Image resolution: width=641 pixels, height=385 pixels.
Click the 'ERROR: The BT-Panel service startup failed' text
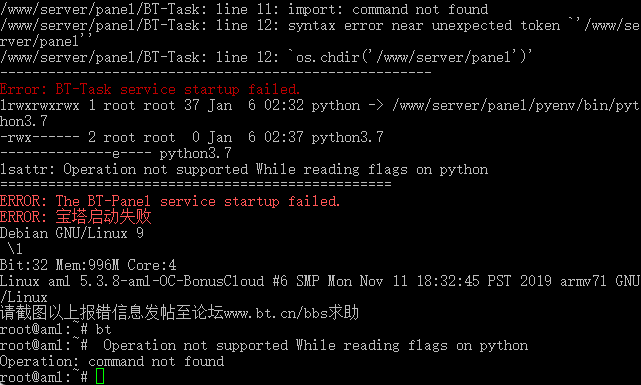click(x=170, y=201)
